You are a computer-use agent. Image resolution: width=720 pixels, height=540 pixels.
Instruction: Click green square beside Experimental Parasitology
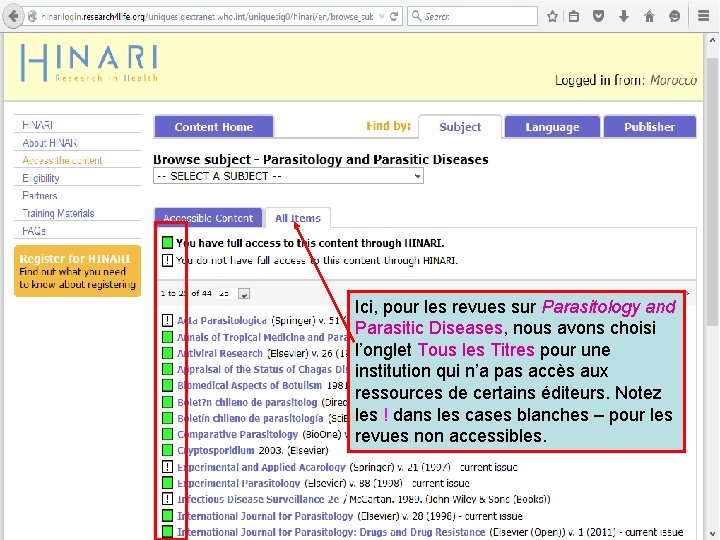[x=168, y=483]
